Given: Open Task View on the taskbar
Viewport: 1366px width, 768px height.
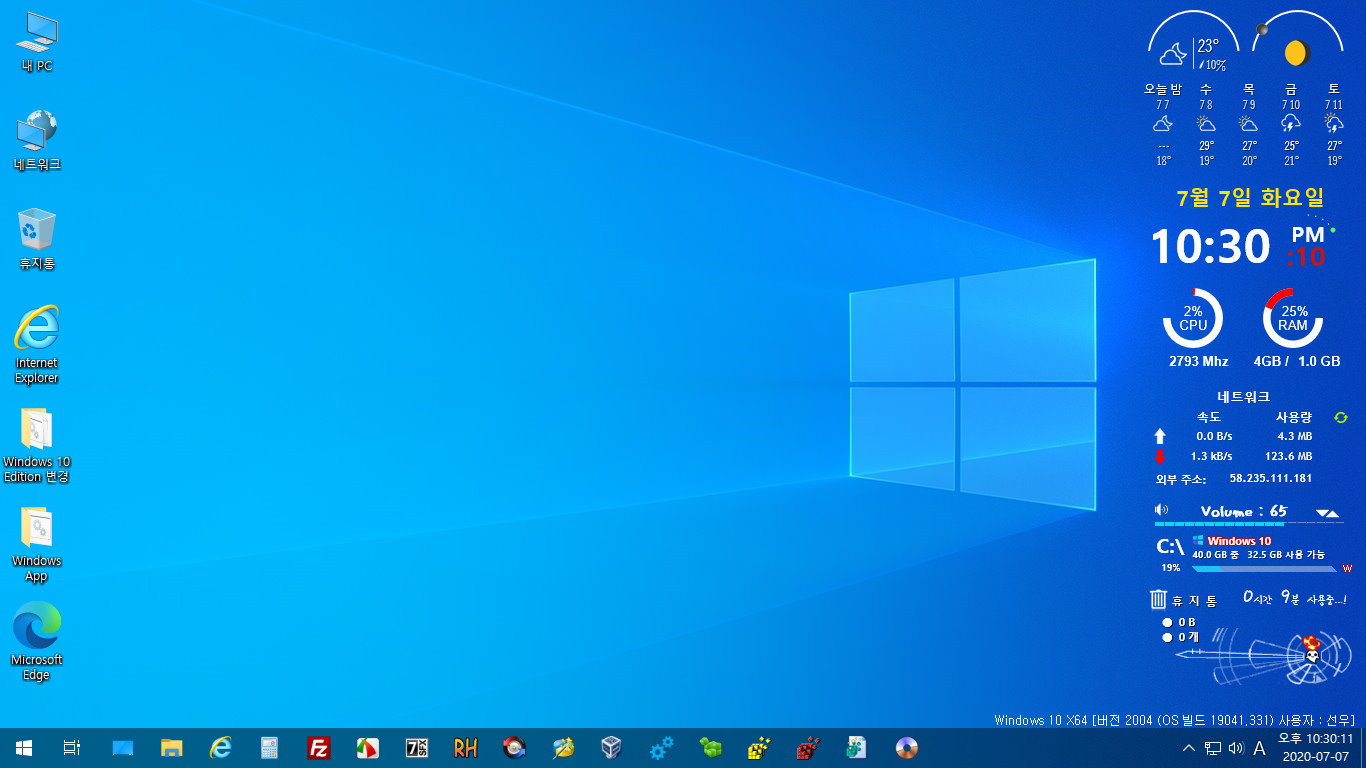Looking at the screenshot, I should [72, 748].
